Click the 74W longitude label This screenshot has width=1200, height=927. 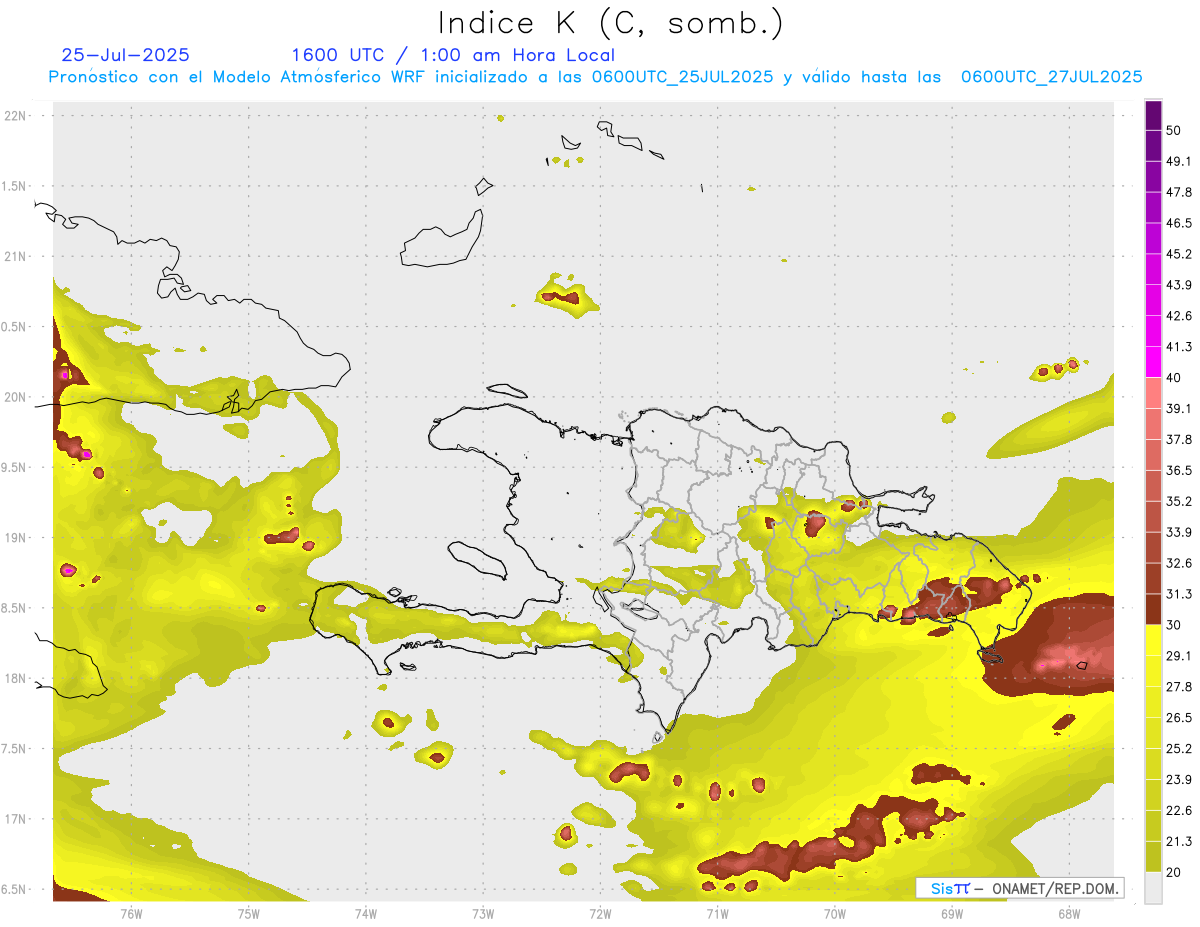coord(366,914)
